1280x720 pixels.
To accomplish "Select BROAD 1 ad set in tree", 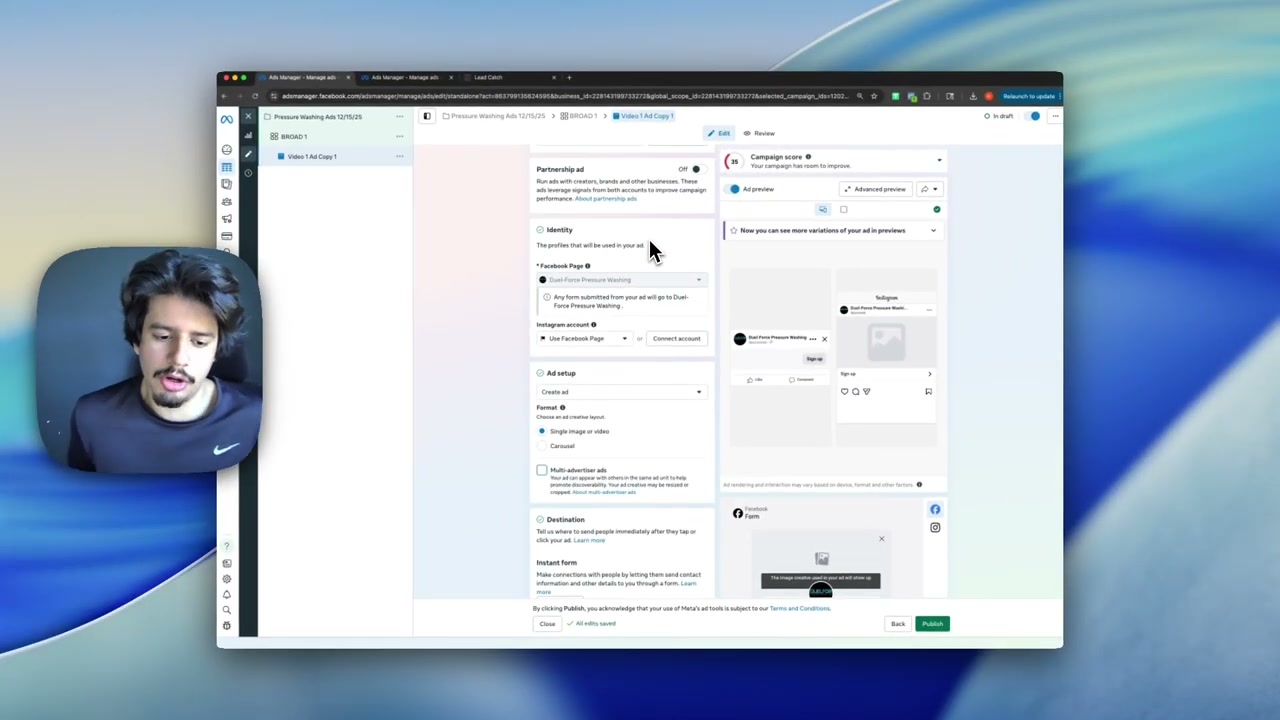I will (294, 137).
